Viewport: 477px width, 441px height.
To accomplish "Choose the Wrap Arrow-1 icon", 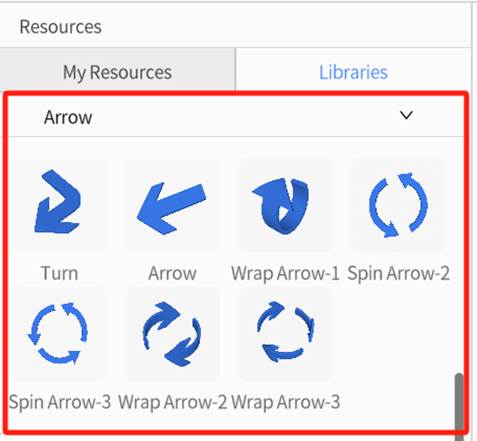I will pos(285,204).
